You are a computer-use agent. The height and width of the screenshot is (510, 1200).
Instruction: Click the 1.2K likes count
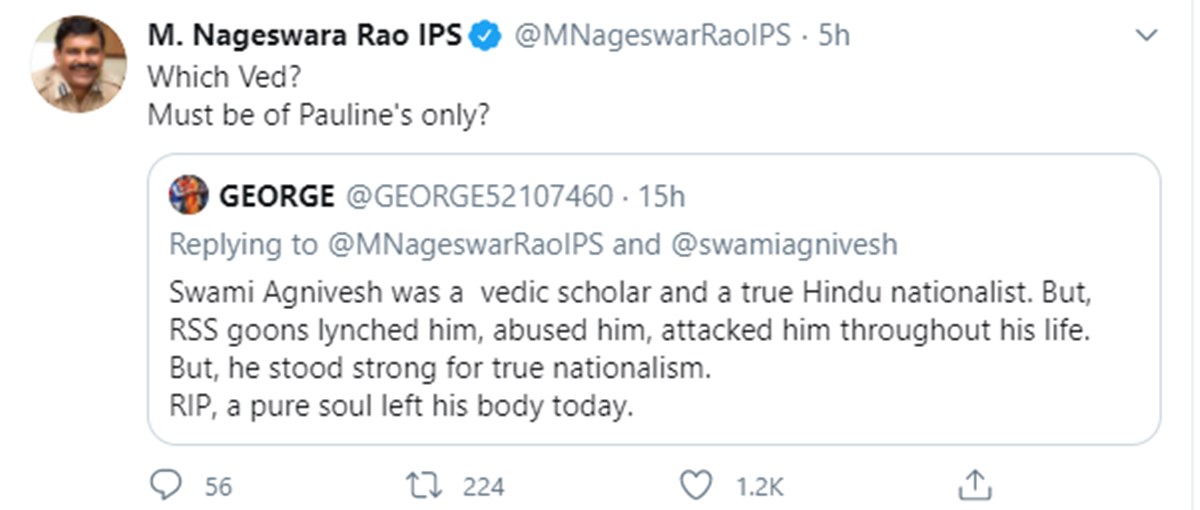(759, 487)
